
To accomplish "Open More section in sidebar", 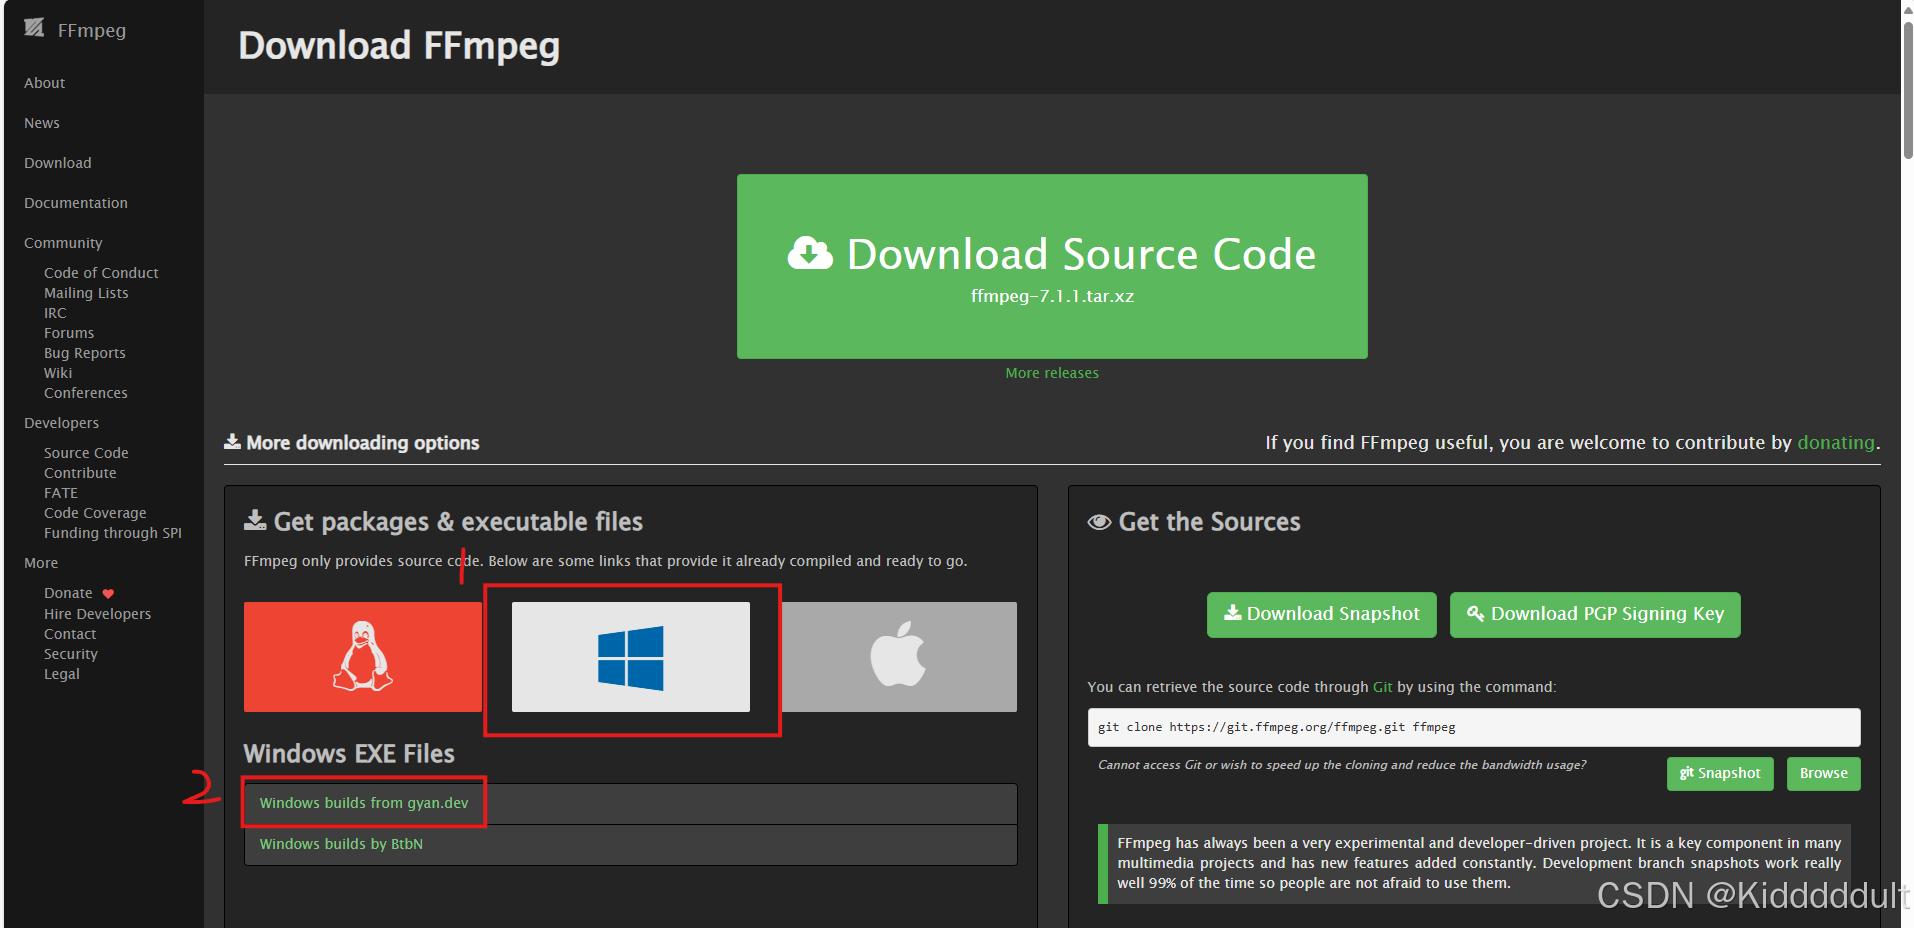I will (x=41, y=563).
